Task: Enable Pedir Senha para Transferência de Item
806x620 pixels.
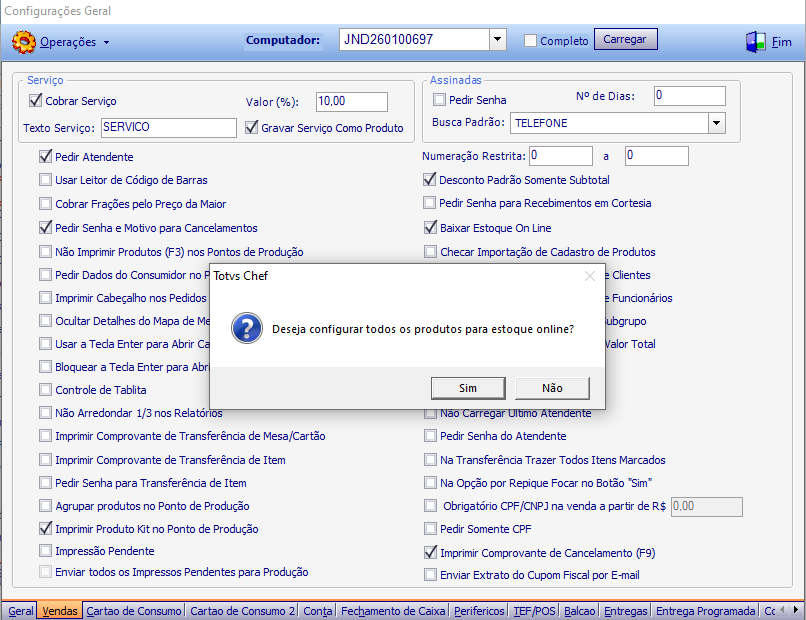Action: pos(45,483)
